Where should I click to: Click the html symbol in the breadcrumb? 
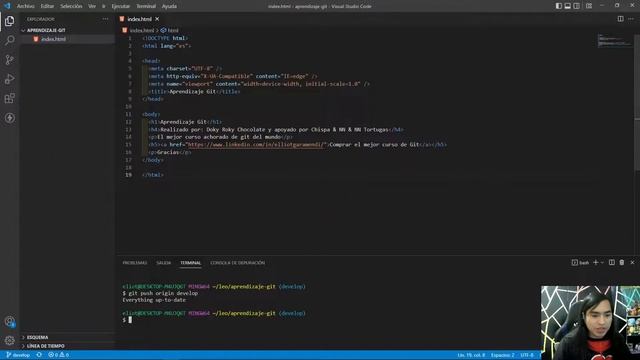173,30
